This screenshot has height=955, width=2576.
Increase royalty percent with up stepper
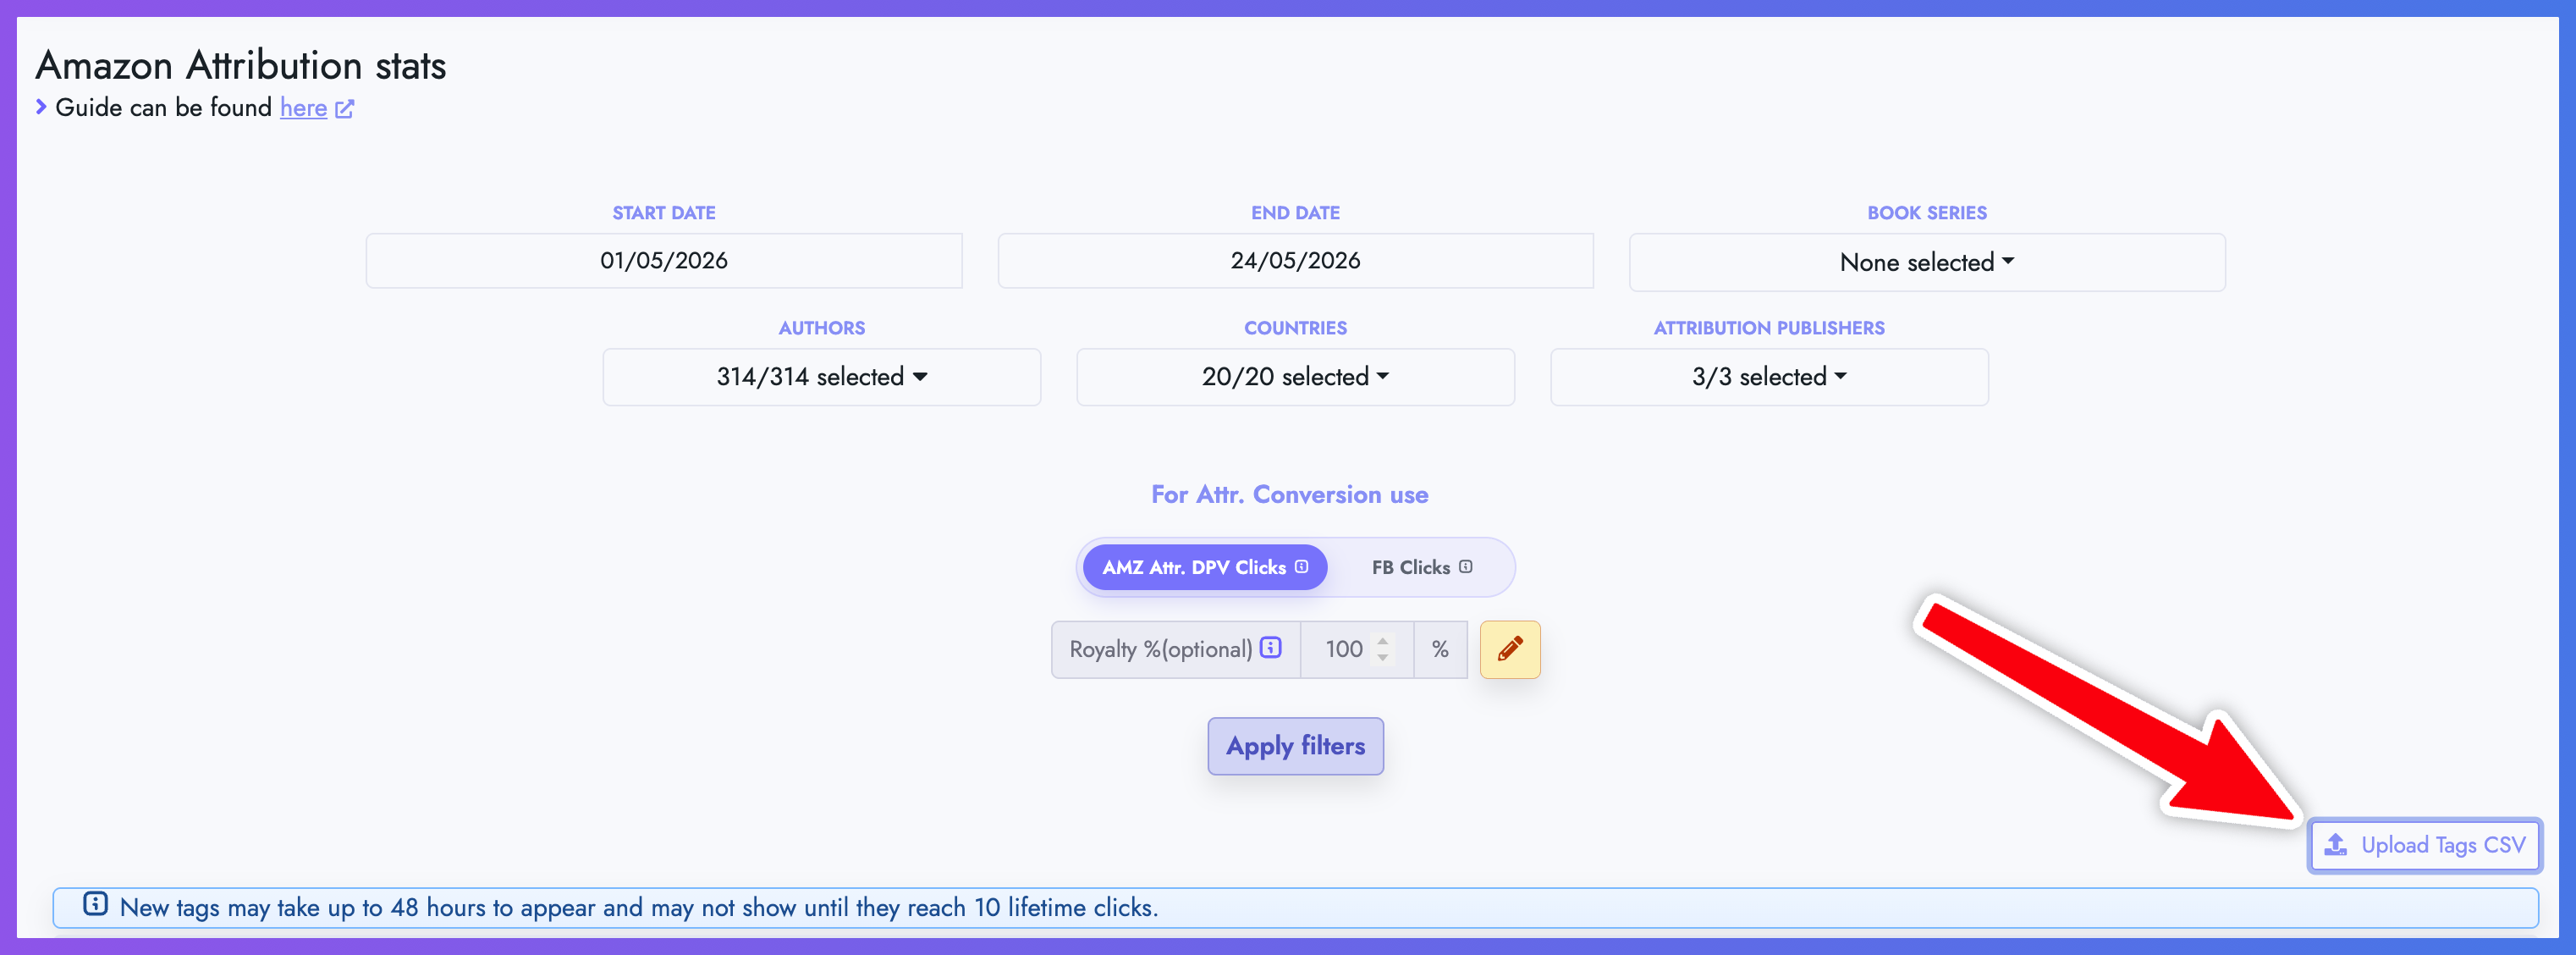click(x=1382, y=640)
